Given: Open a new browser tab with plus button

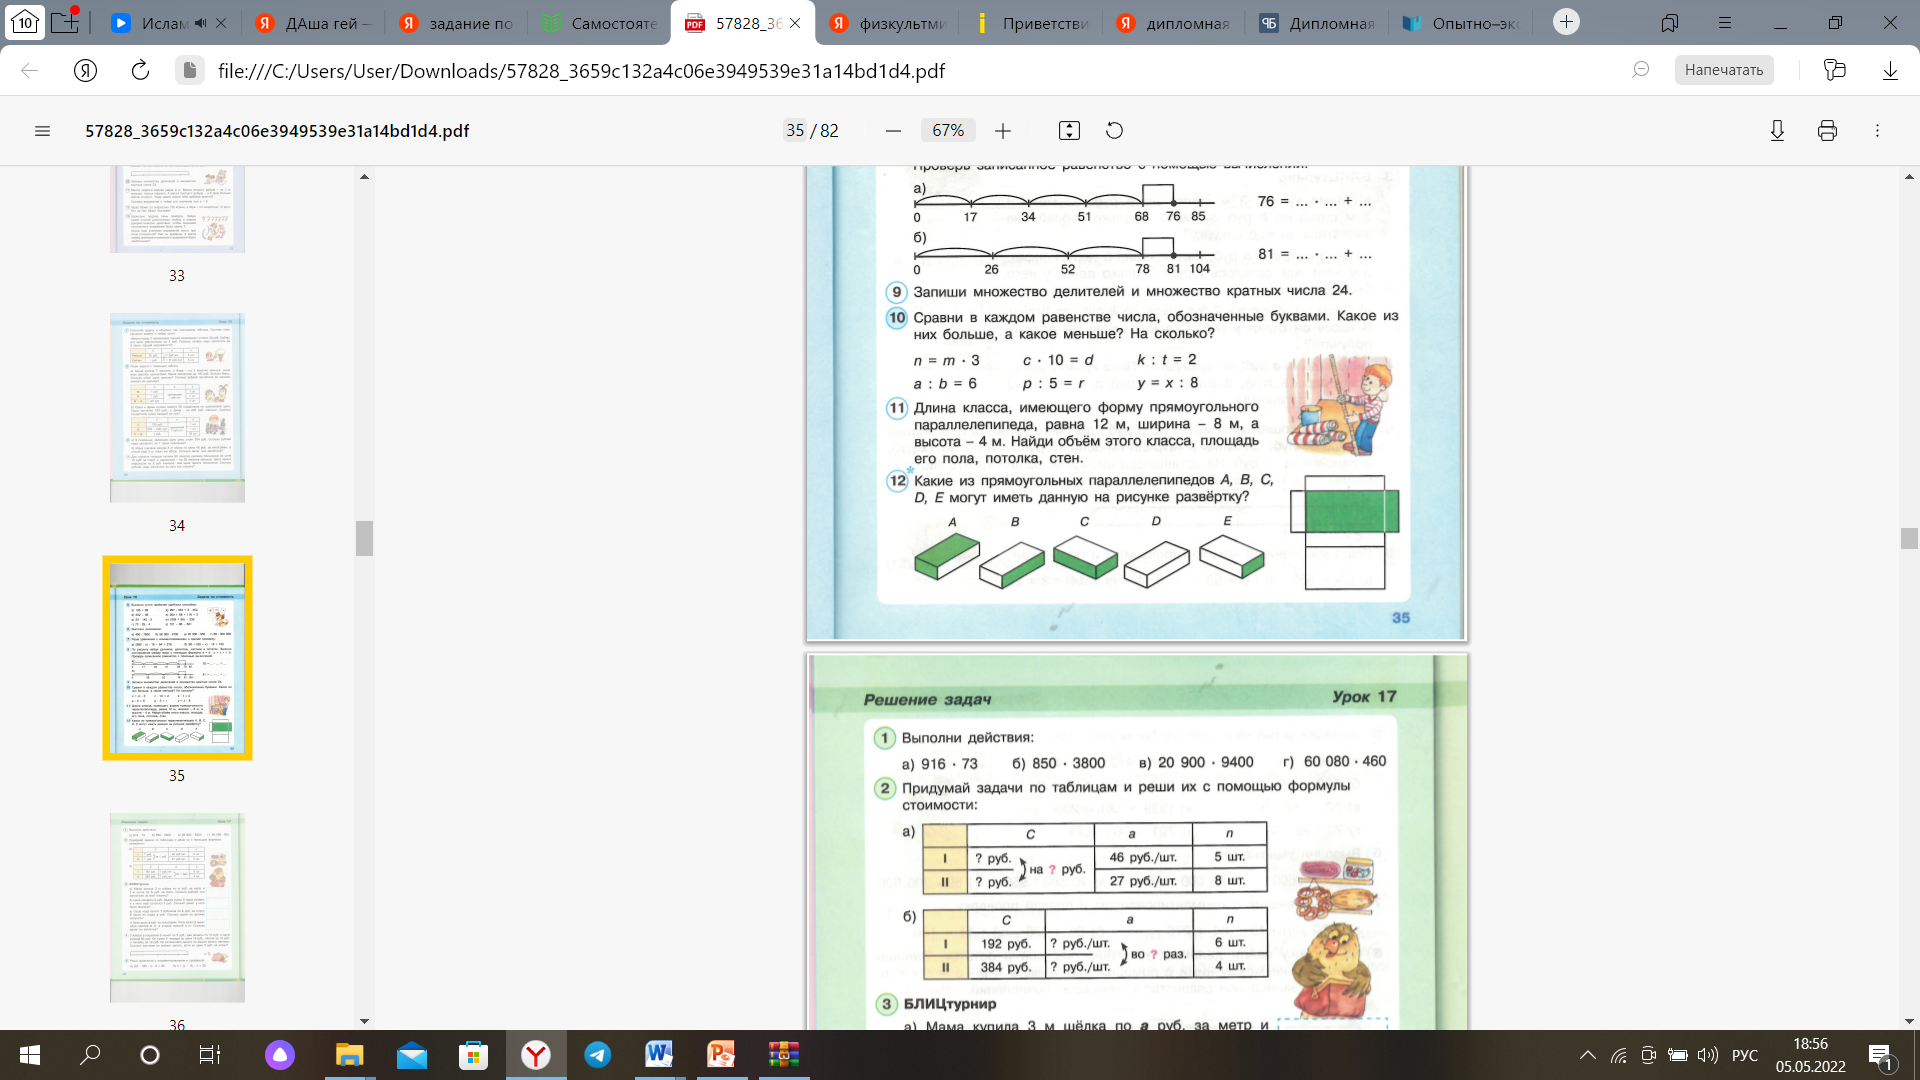Looking at the screenshot, I should click(x=1566, y=22).
